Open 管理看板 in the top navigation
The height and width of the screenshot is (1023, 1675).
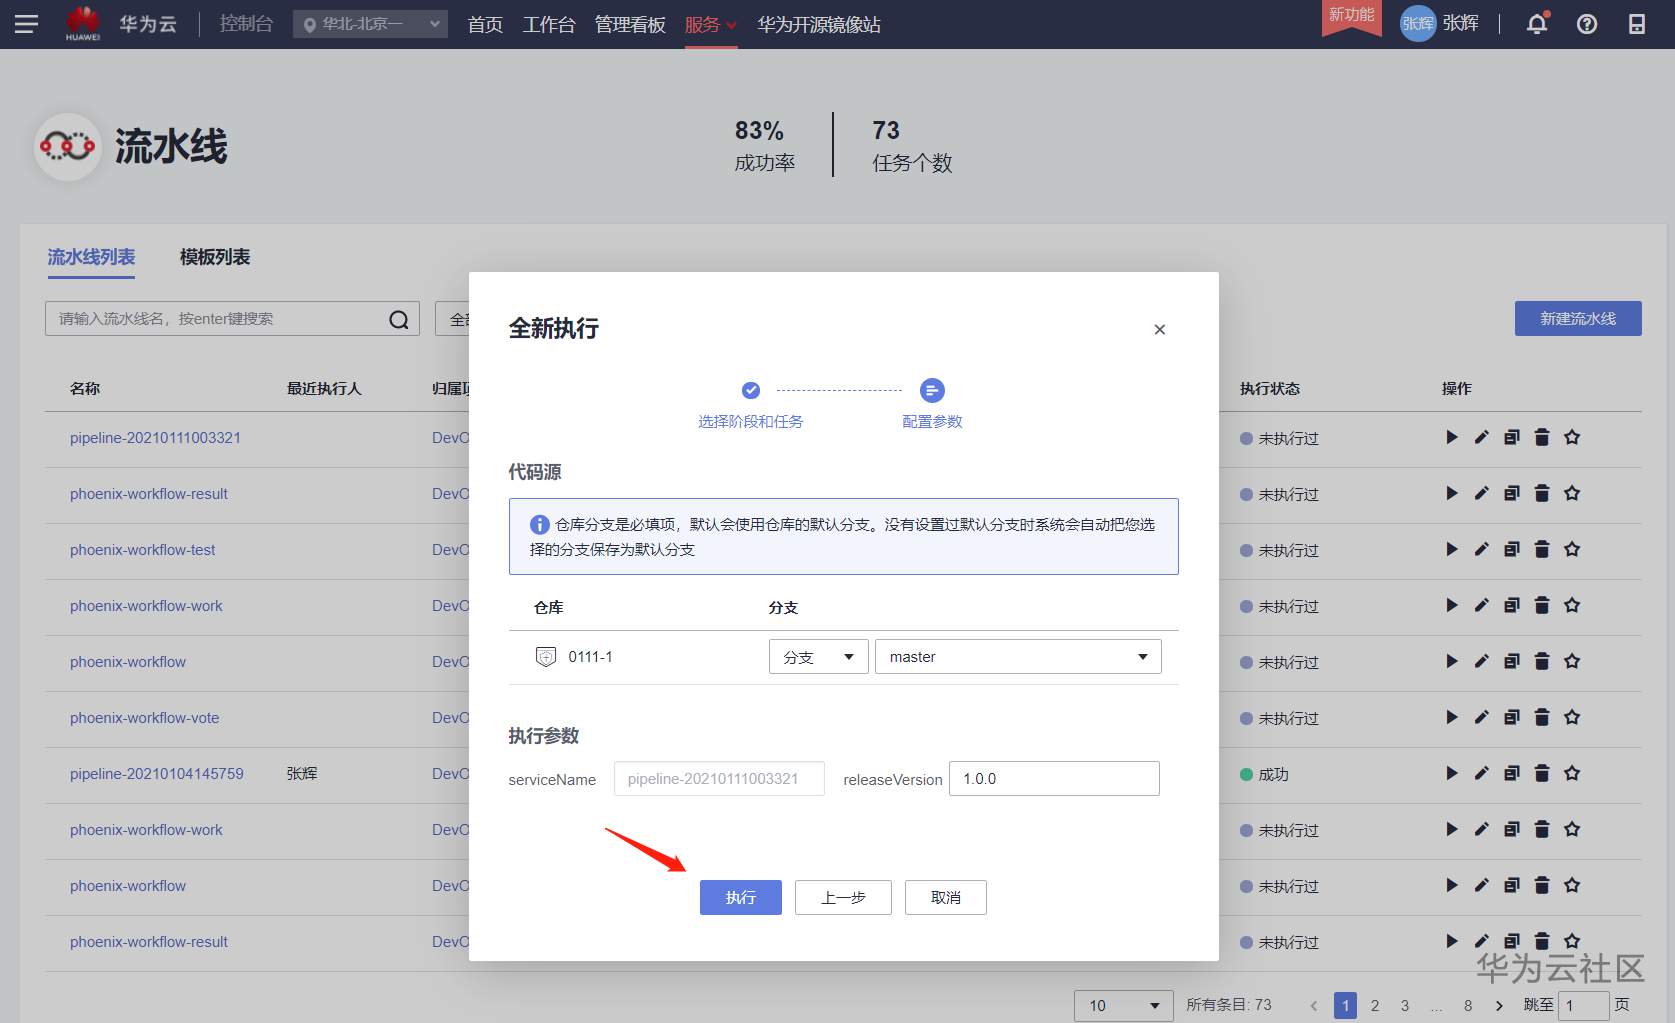tap(630, 24)
